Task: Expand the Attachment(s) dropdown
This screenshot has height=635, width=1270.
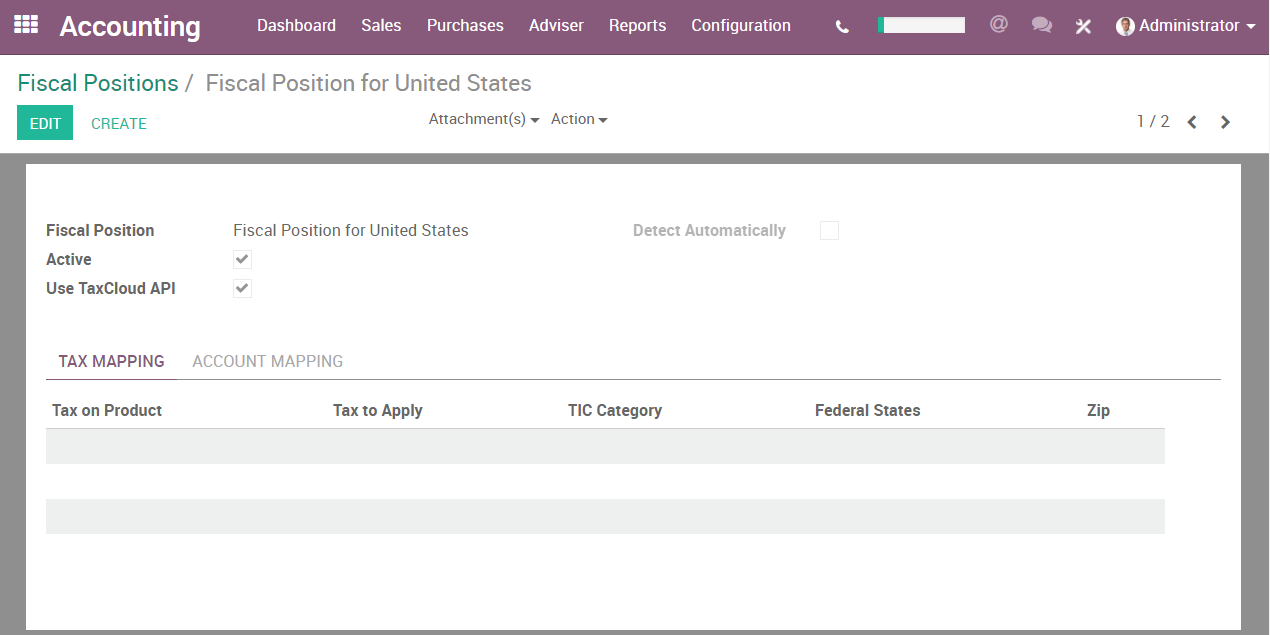Action: pos(483,119)
